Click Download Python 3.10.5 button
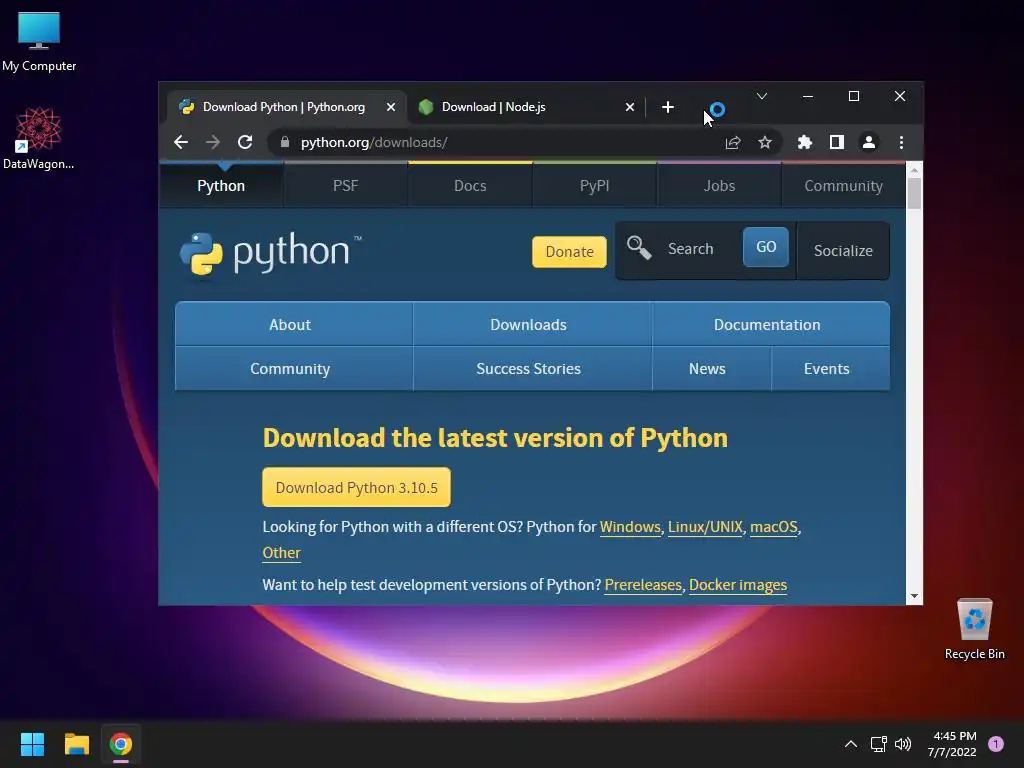1024x768 pixels. tap(357, 487)
